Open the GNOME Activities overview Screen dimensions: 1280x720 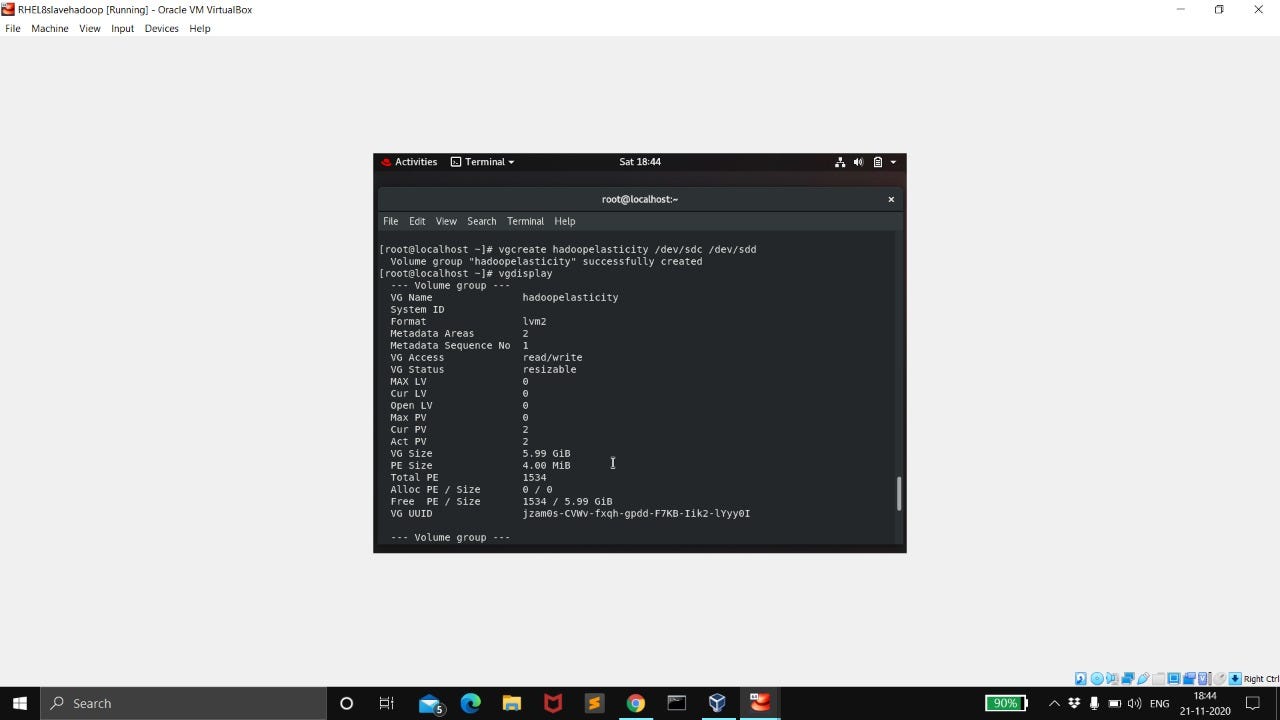[410, 162]
